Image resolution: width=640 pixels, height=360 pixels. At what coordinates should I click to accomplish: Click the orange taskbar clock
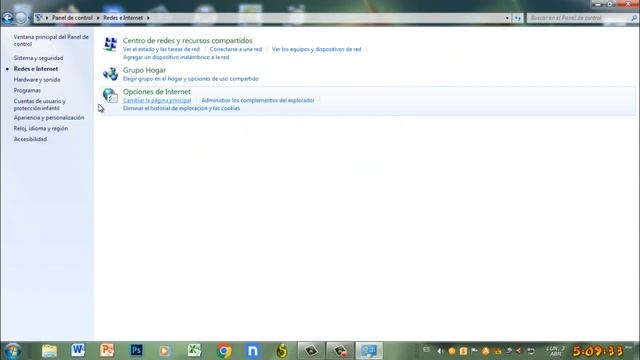(x=598, y=351)
